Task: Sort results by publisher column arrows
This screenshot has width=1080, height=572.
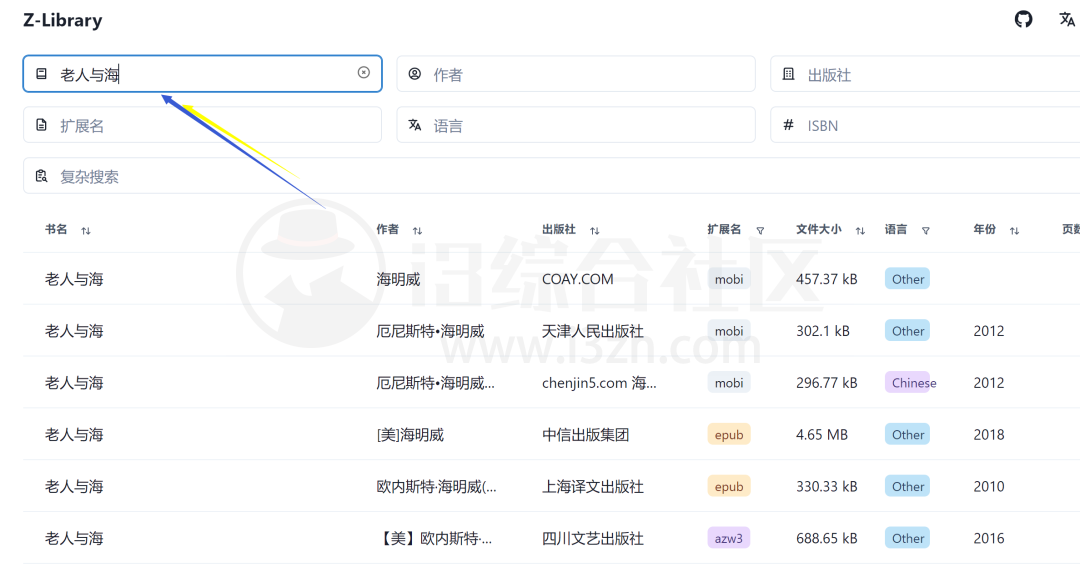Action: (x=595, y=231)
